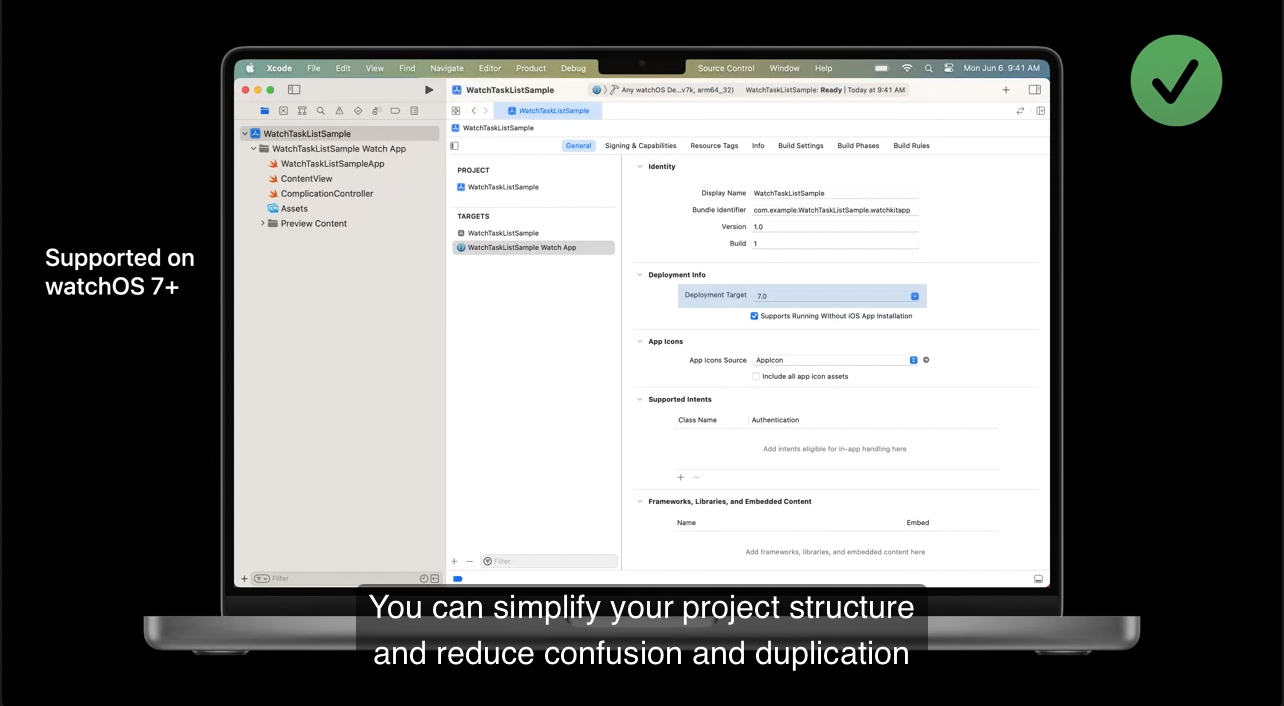This screenshot has width=1284, height=706.
Task: Toggle the debug area button at bottom right
Action: (x=1038, y=579)
